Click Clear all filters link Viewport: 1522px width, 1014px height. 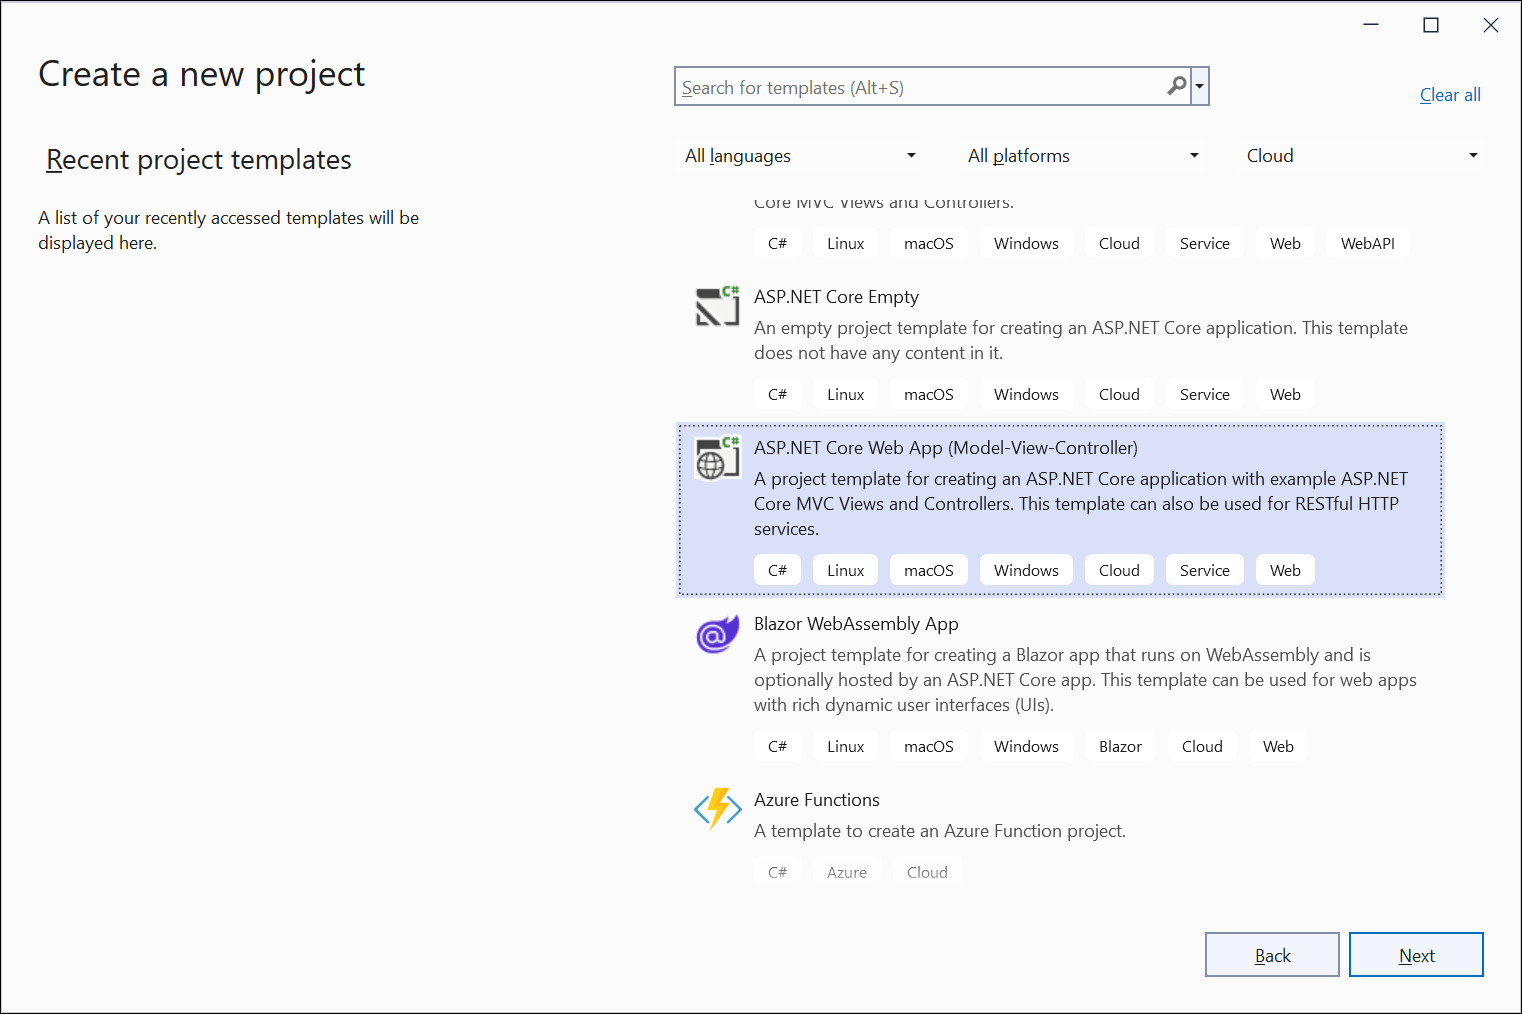click(x=1449, y=95)
